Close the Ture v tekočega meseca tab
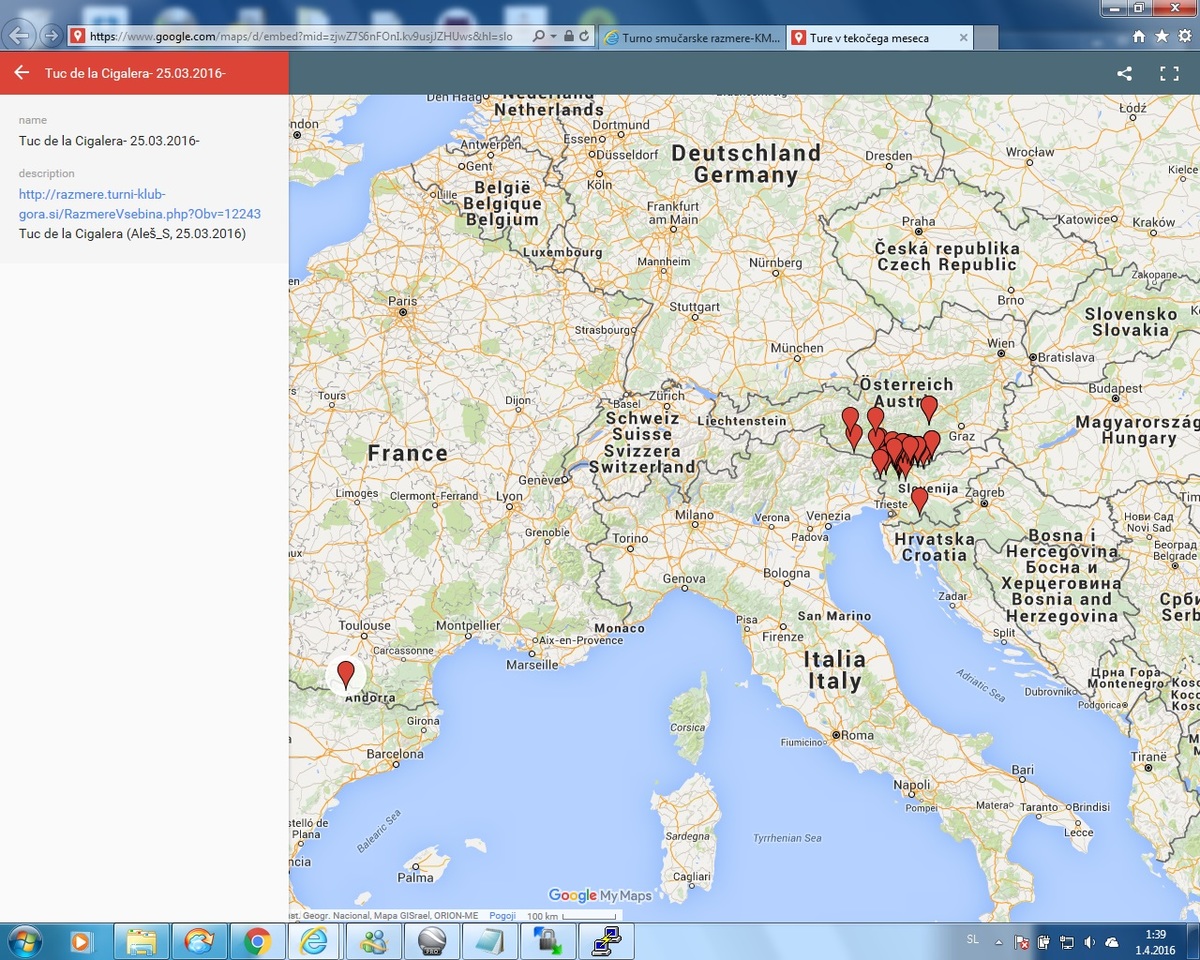Screen dimensions: 1200x960 point(963,38)
